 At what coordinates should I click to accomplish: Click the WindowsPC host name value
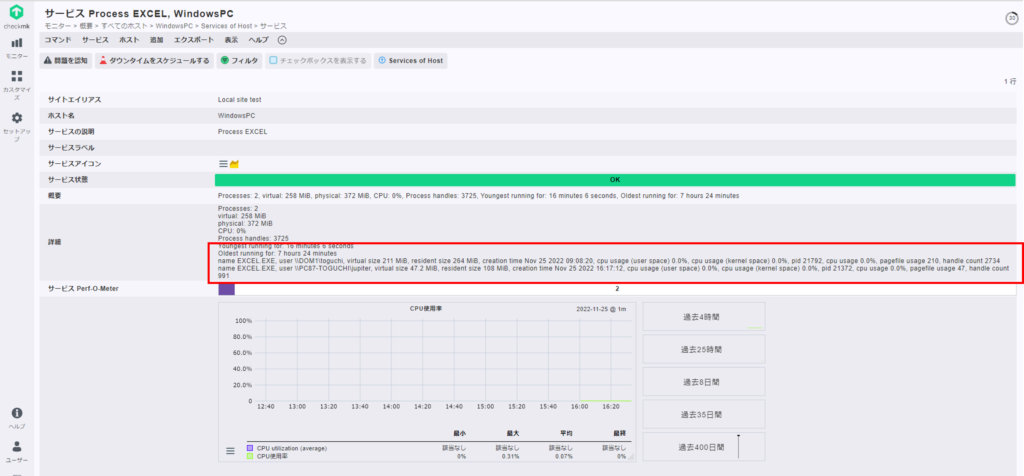pyautogui.click(x=237, y=116)
